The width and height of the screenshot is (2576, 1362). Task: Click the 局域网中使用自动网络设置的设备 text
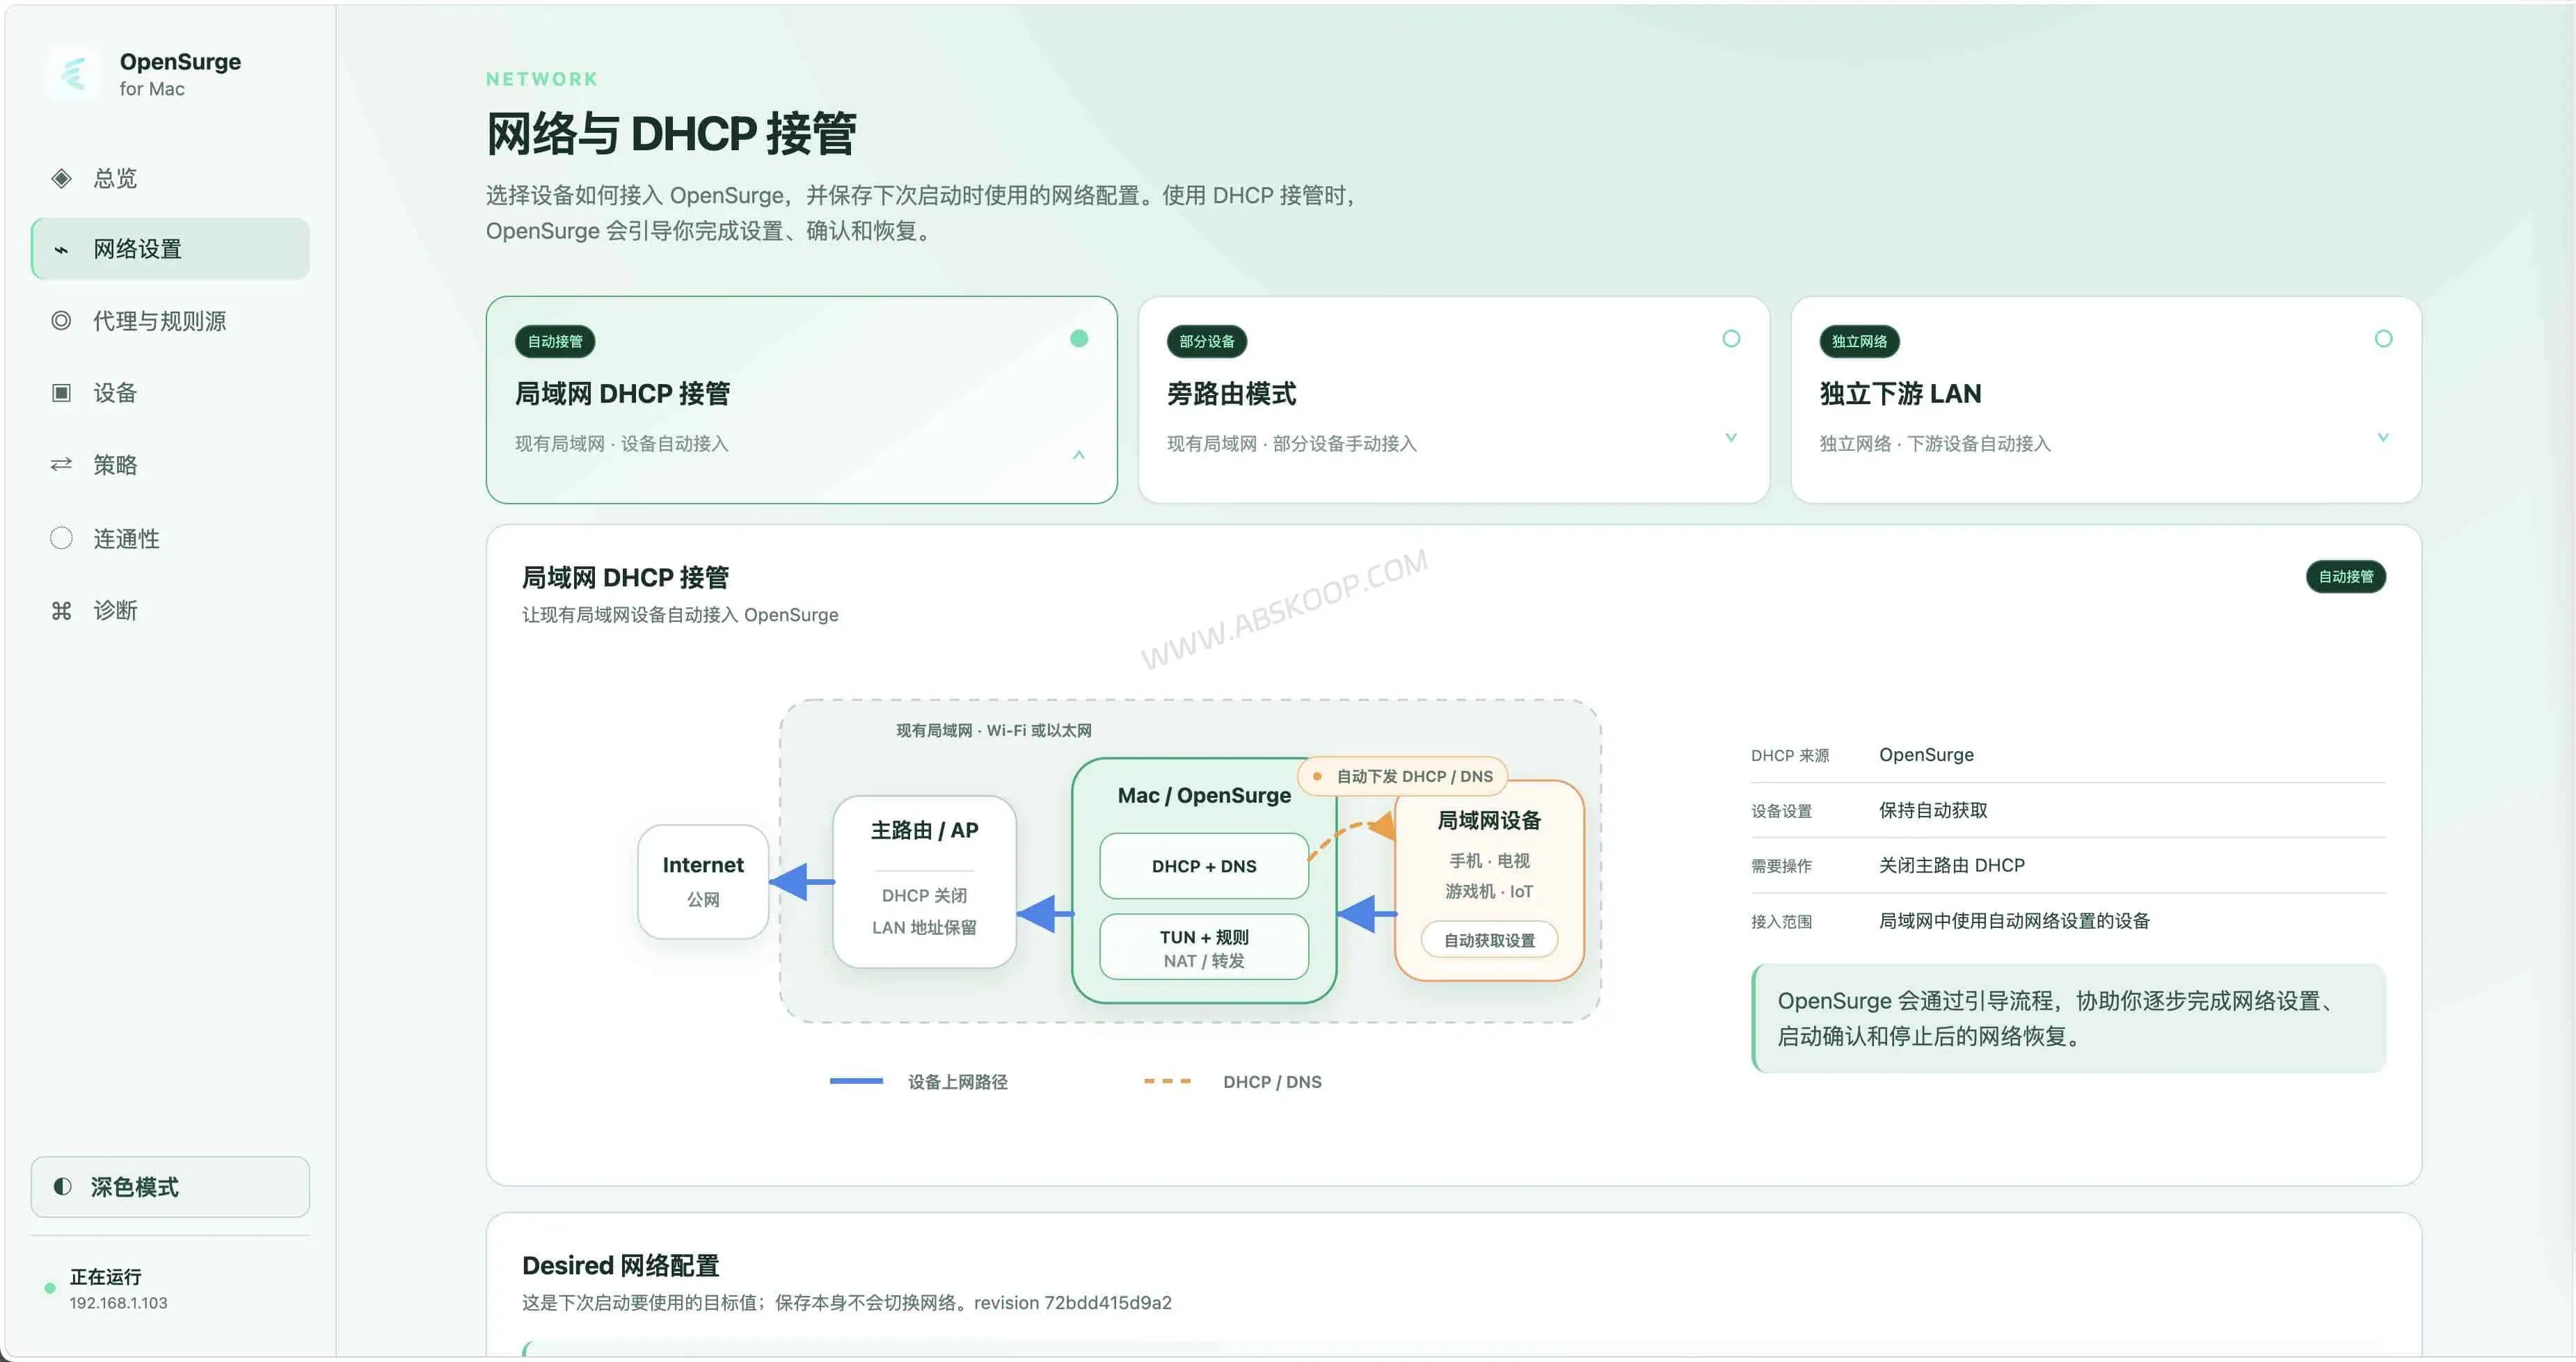pos(2014,921)
